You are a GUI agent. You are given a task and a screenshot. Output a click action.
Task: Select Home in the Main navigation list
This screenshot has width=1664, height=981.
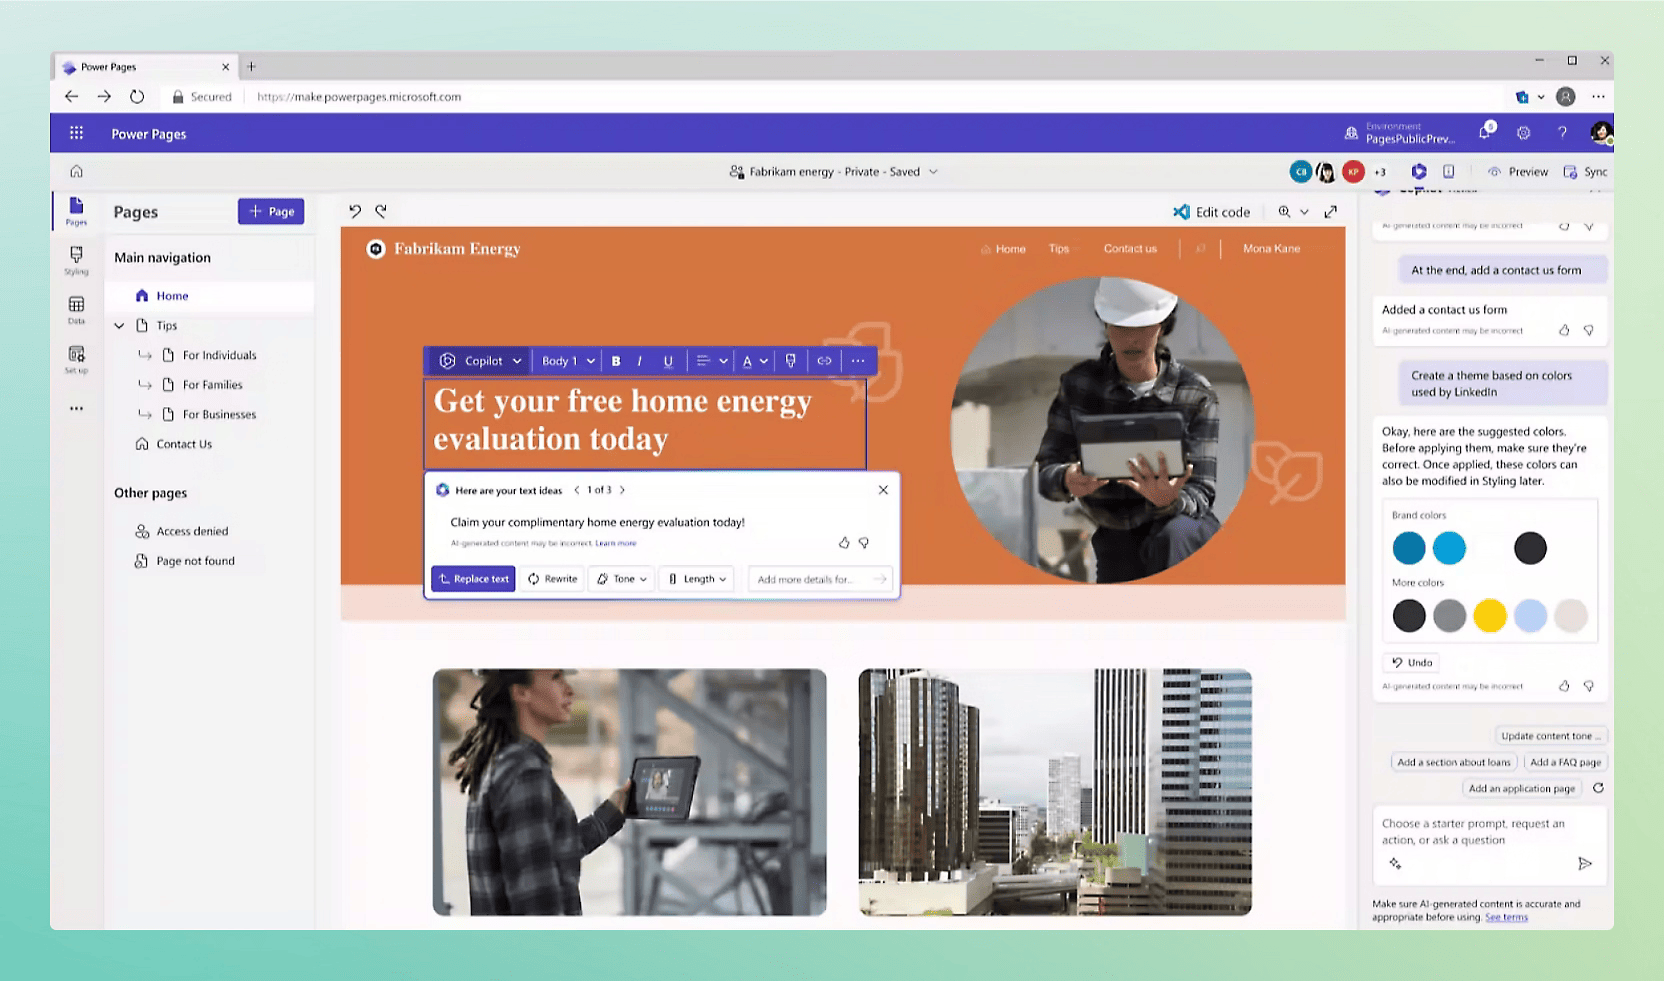[170, 295]
